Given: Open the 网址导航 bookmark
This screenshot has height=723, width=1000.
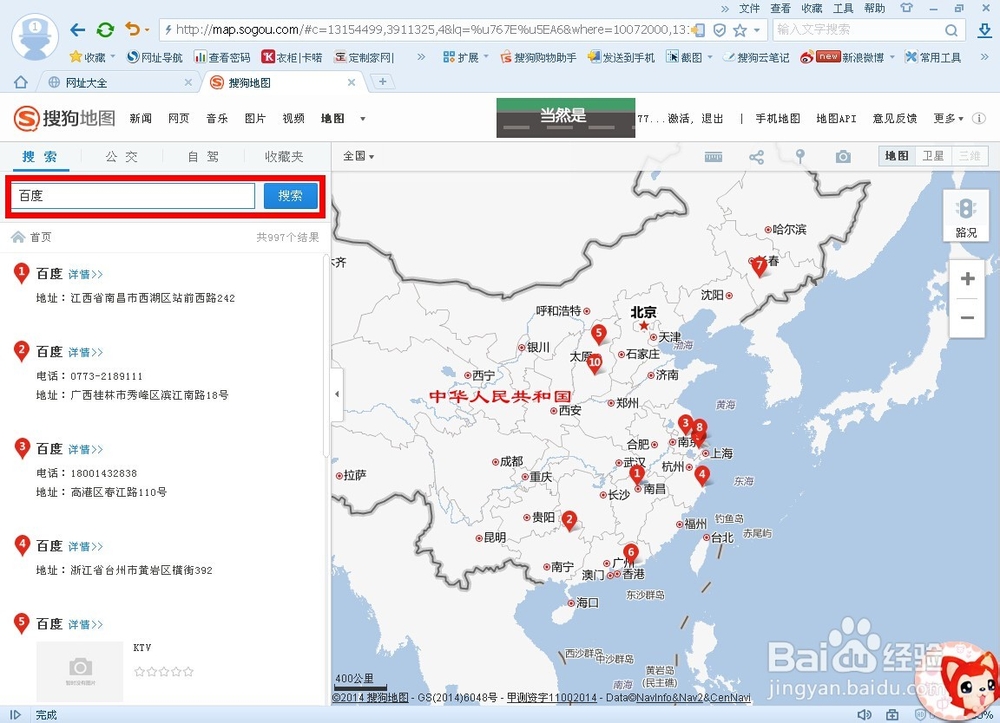Looking at the screenshot, I should (155, 57).
